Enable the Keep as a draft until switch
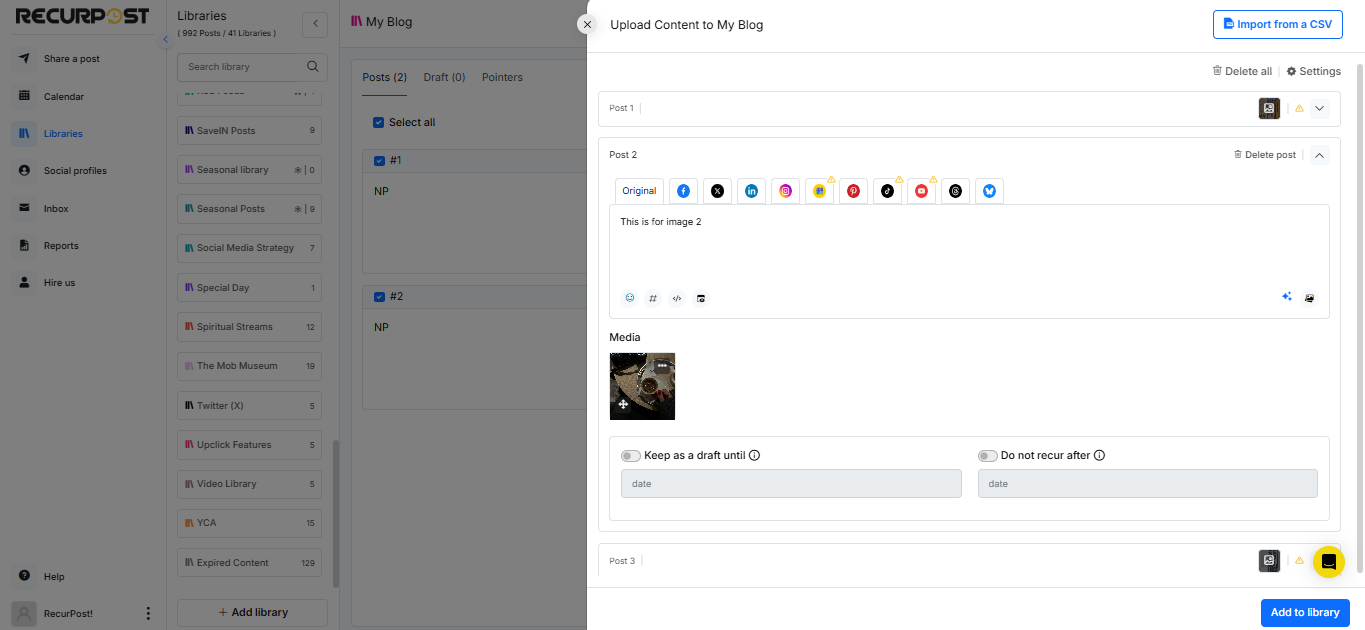The height and width of the screenshot is (630, 1365). (x=631, y=456)
